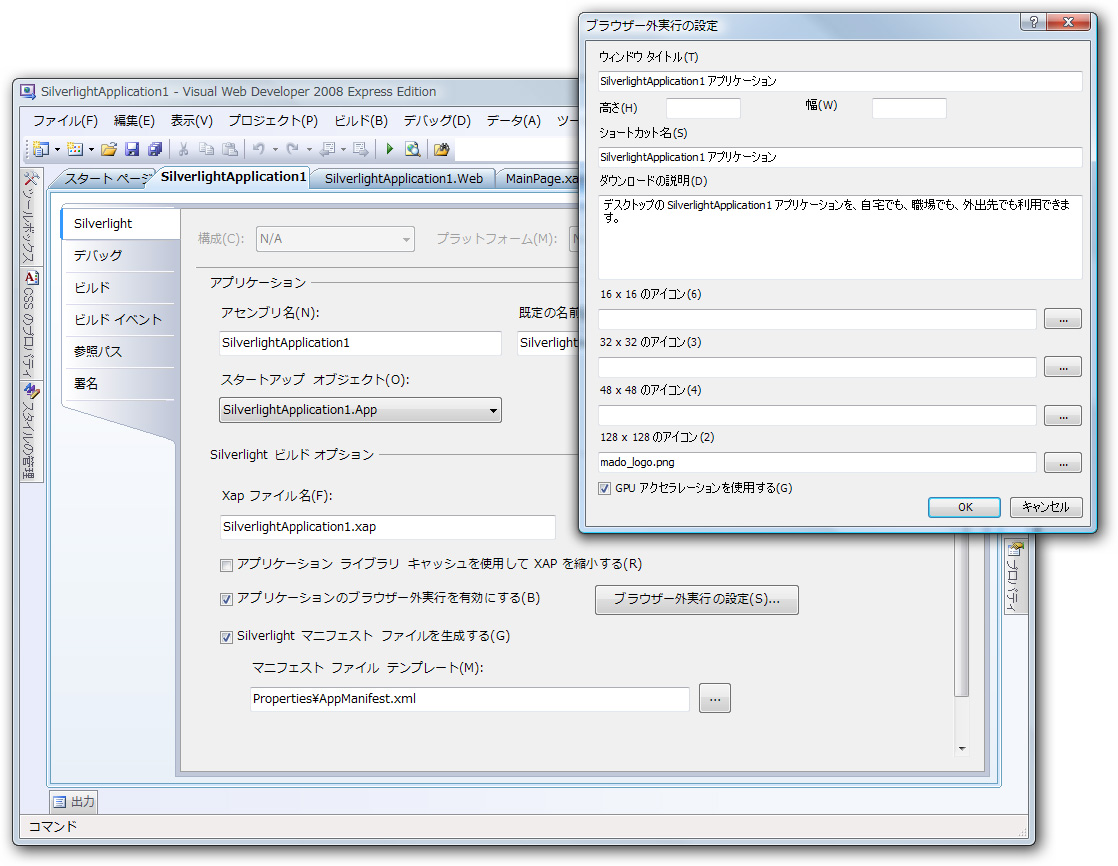Image resolution: width=1118 pixels, height=866 pixels.
Task: Enable XAP 縮小 with application library cache
Action: [x=226, y=565]
